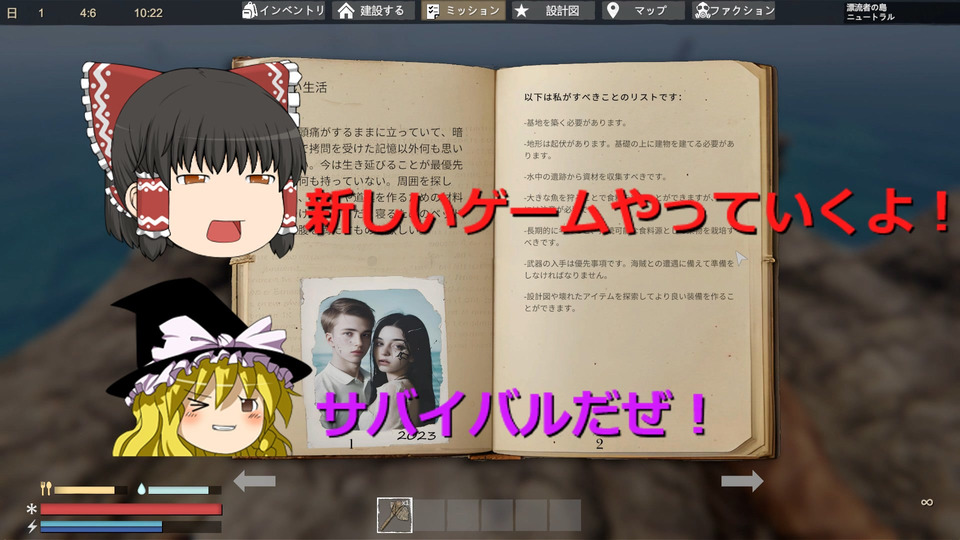Screen dimensions: 960x540
Task: Click the infinity symbol icon
Action: click(x=927, y=503)
